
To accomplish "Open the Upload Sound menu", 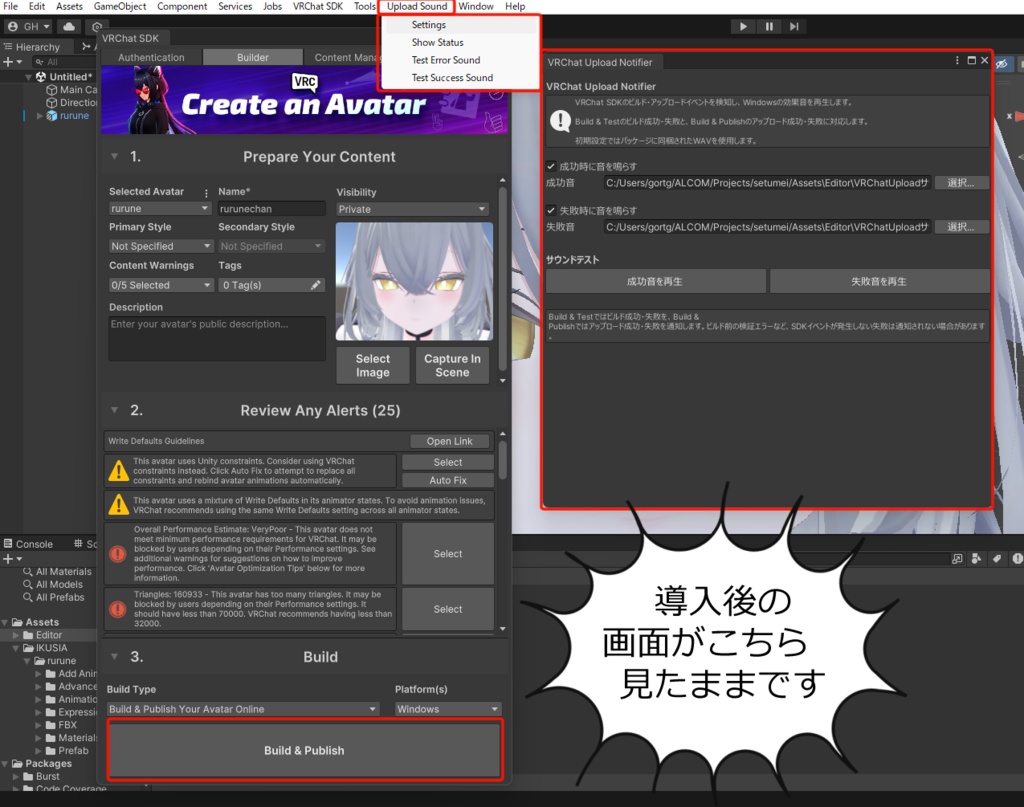I will [417, 7].
